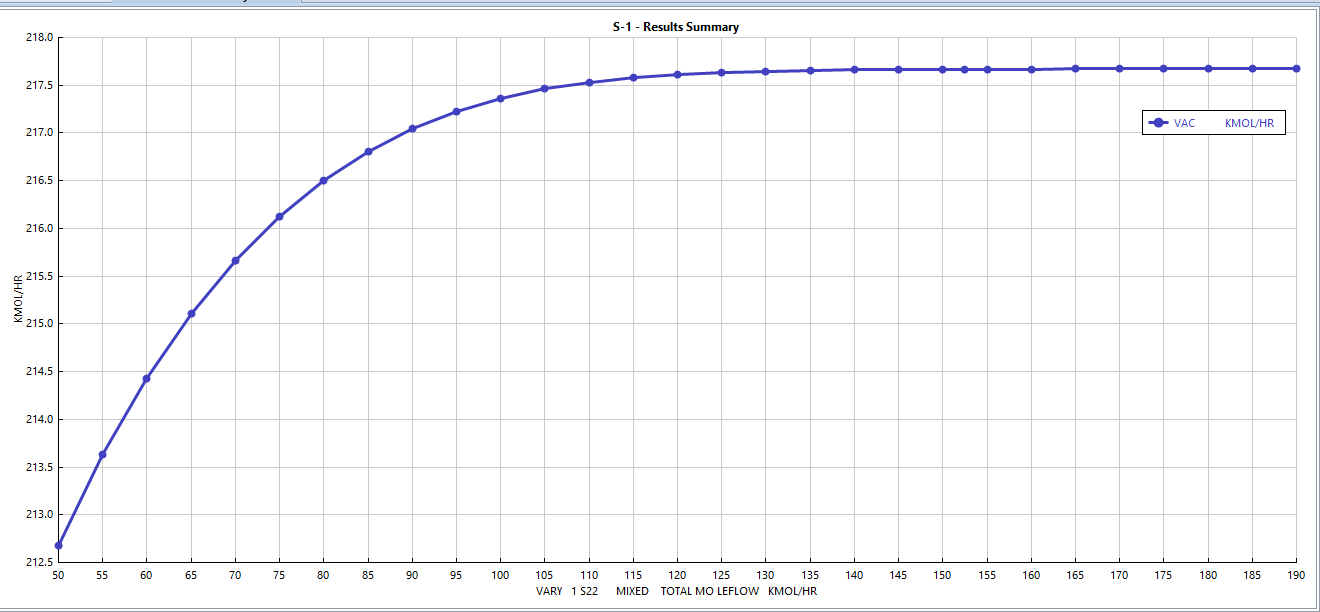Click the x-axis tick label 125

[722, 575]
